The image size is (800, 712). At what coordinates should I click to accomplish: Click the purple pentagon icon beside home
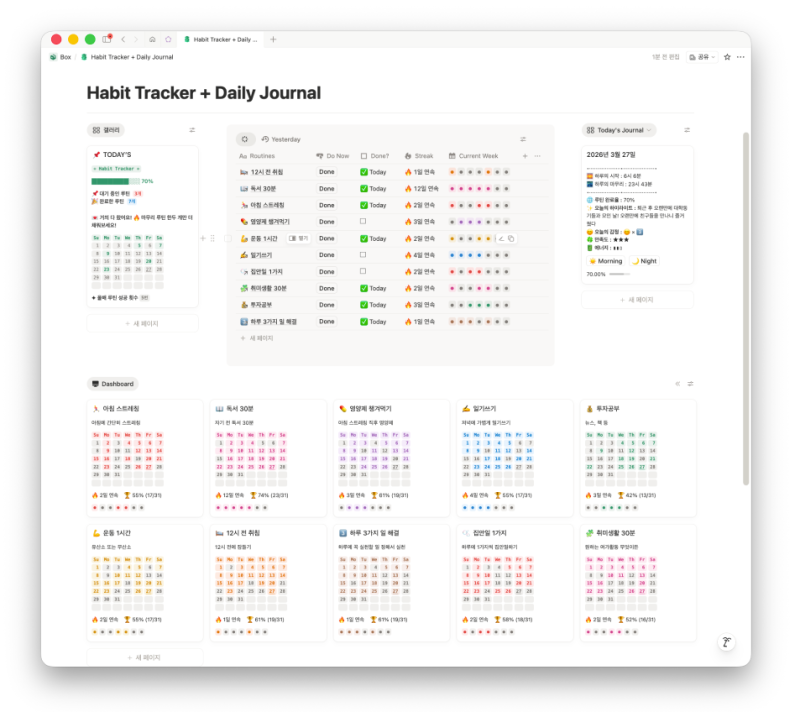coord(168,39)
